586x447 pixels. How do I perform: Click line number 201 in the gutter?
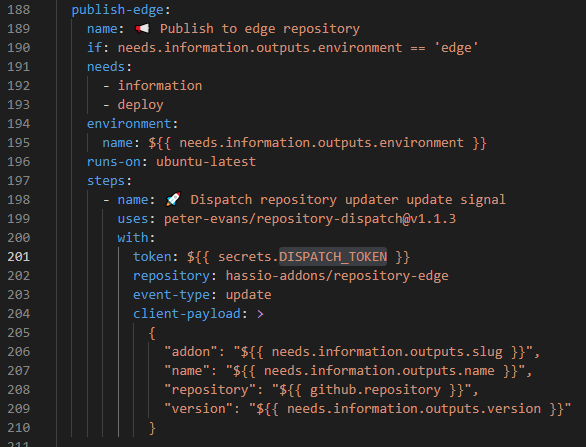pyautogui.click(x=19, y=257)
